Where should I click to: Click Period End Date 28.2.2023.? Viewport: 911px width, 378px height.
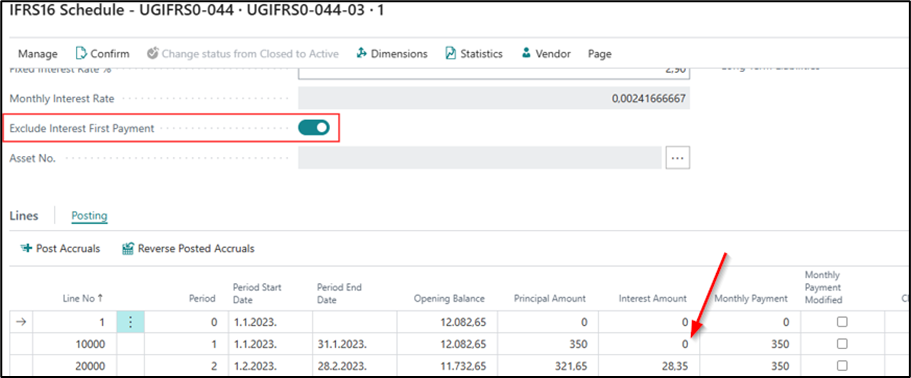tap(354, 366)
